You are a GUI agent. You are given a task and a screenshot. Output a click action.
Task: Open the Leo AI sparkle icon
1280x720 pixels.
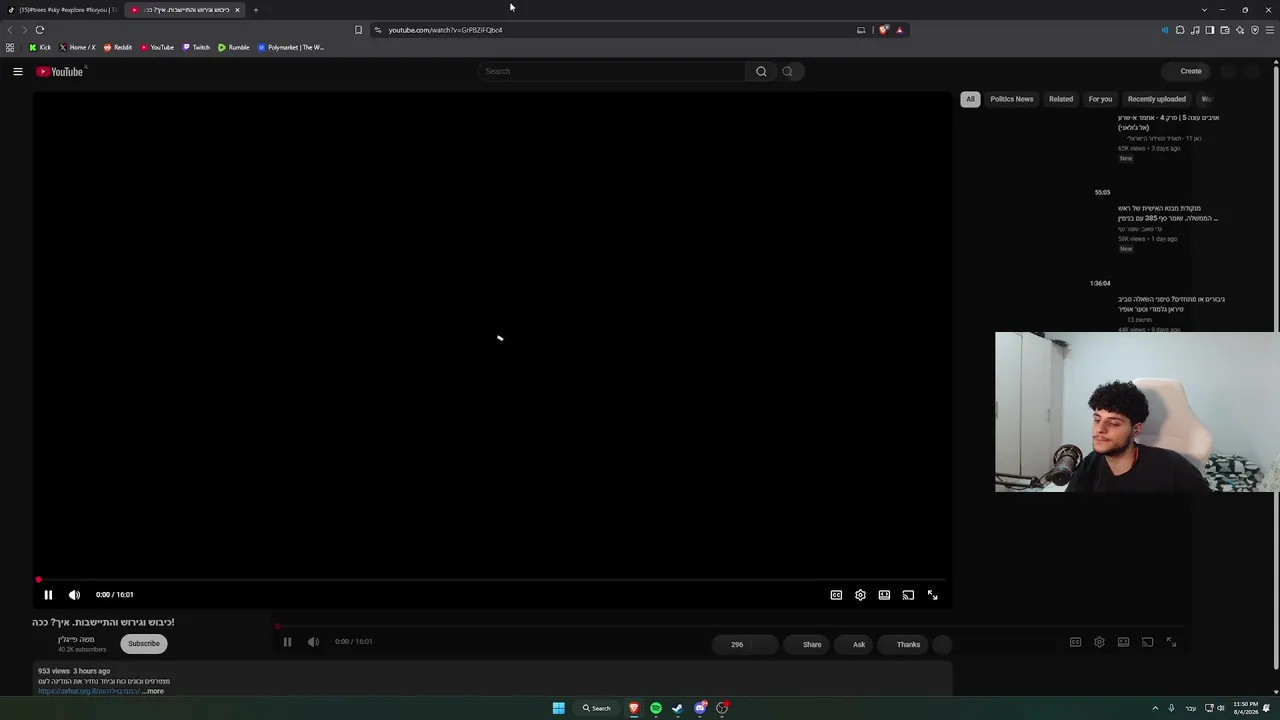[1240, 30]
